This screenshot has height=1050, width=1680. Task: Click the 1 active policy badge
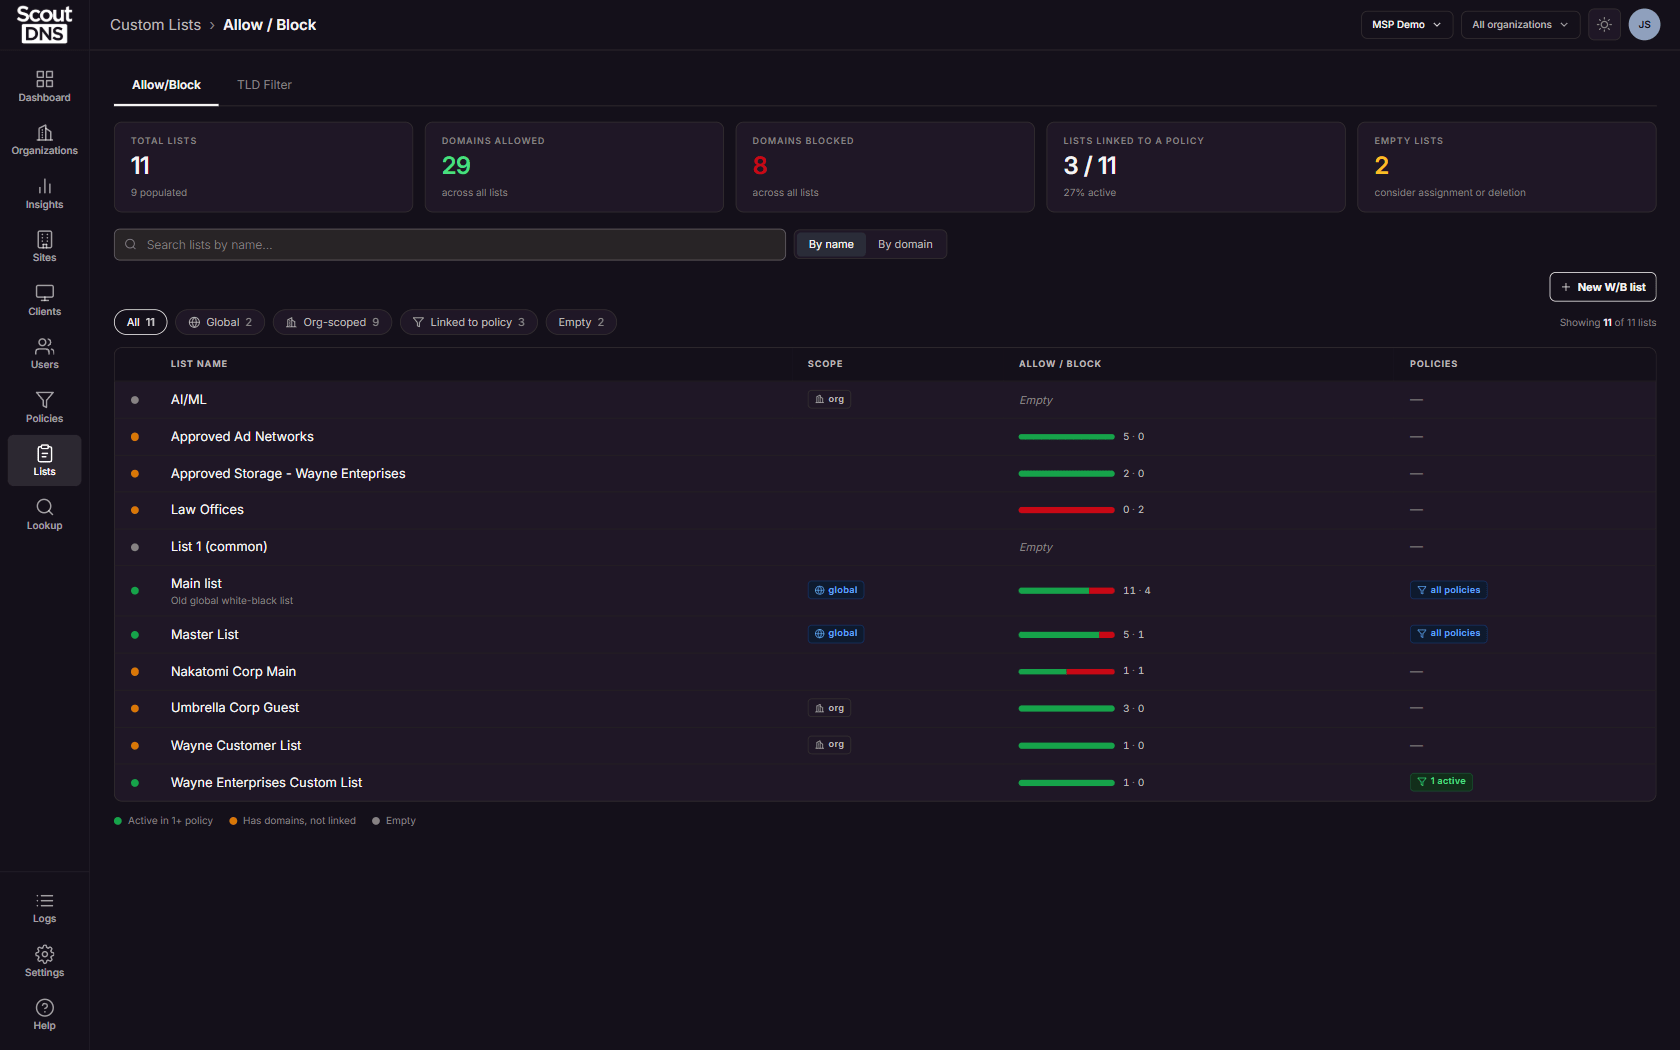click(x=1441, y=781)
